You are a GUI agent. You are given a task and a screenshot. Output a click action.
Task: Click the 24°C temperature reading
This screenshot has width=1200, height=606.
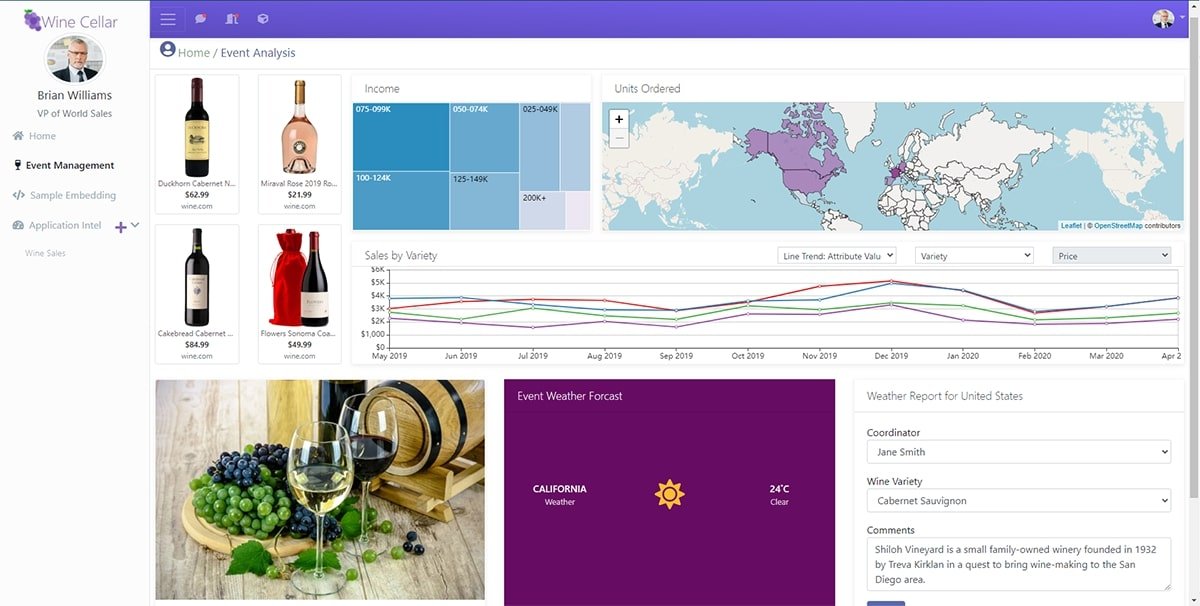pos(779,489)
